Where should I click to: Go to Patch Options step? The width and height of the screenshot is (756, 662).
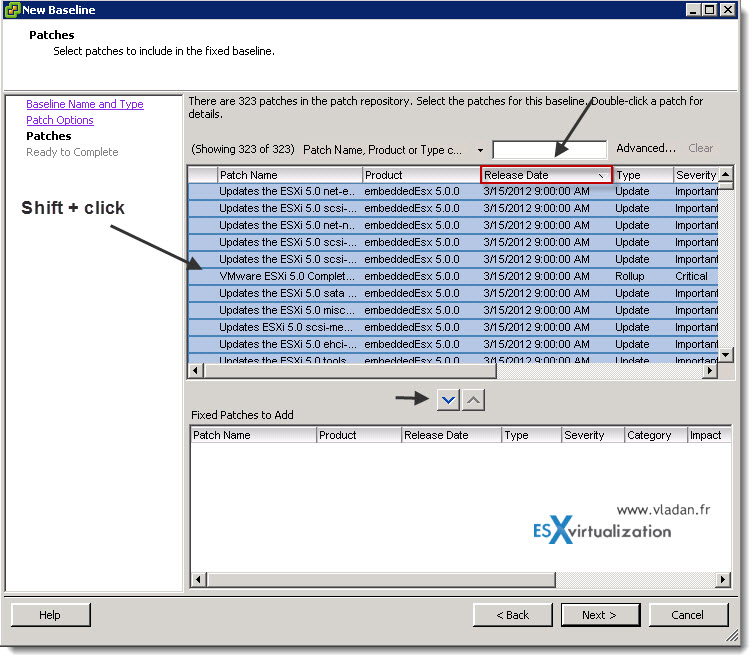(60, 120)
